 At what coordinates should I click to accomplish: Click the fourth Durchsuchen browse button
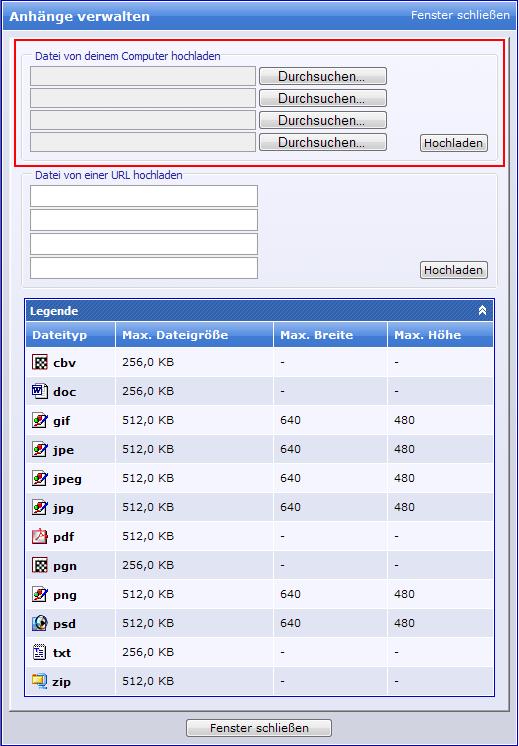tap(323, 142)
